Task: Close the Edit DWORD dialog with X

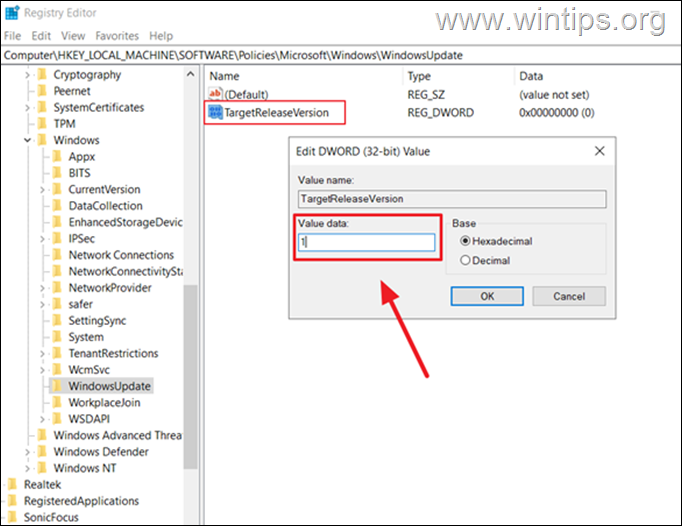Action: [x=599, y=151]
